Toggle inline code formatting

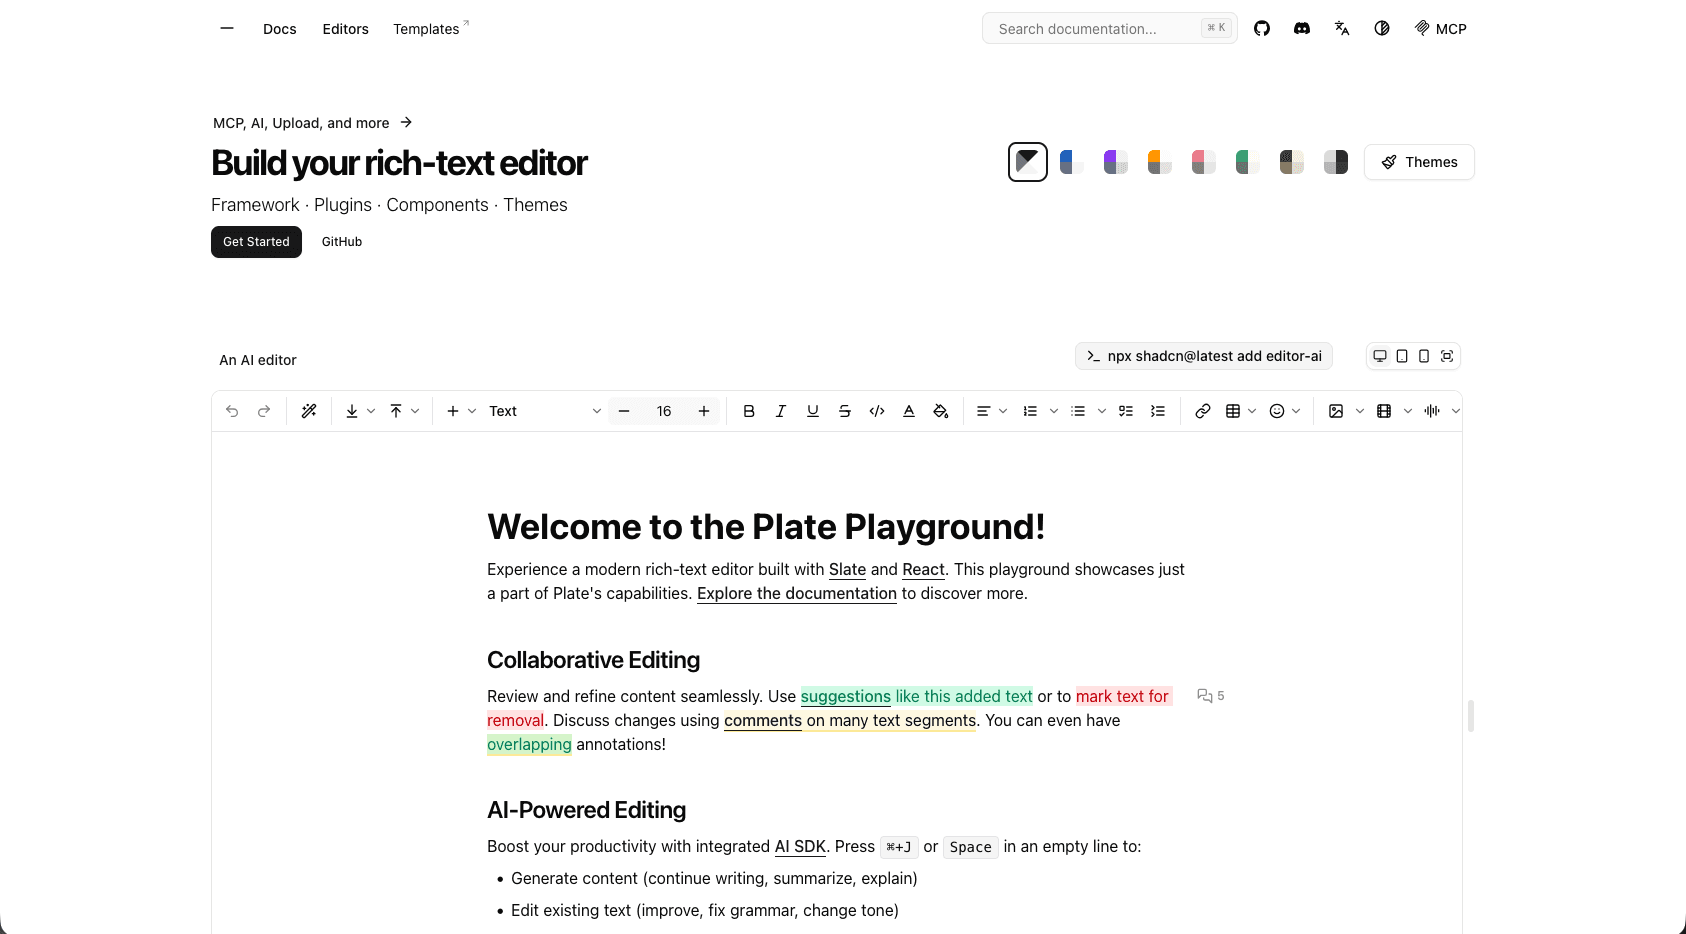[x=877, y=411]
